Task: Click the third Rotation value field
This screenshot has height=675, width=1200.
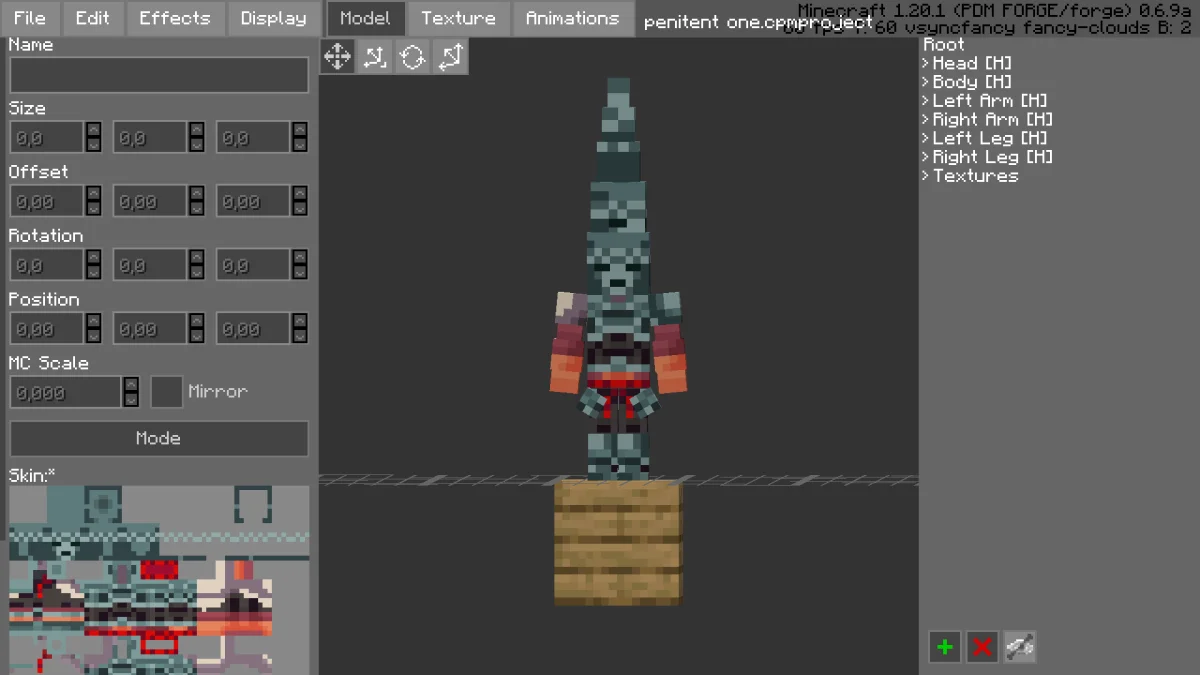Action: tap(254, 265)
